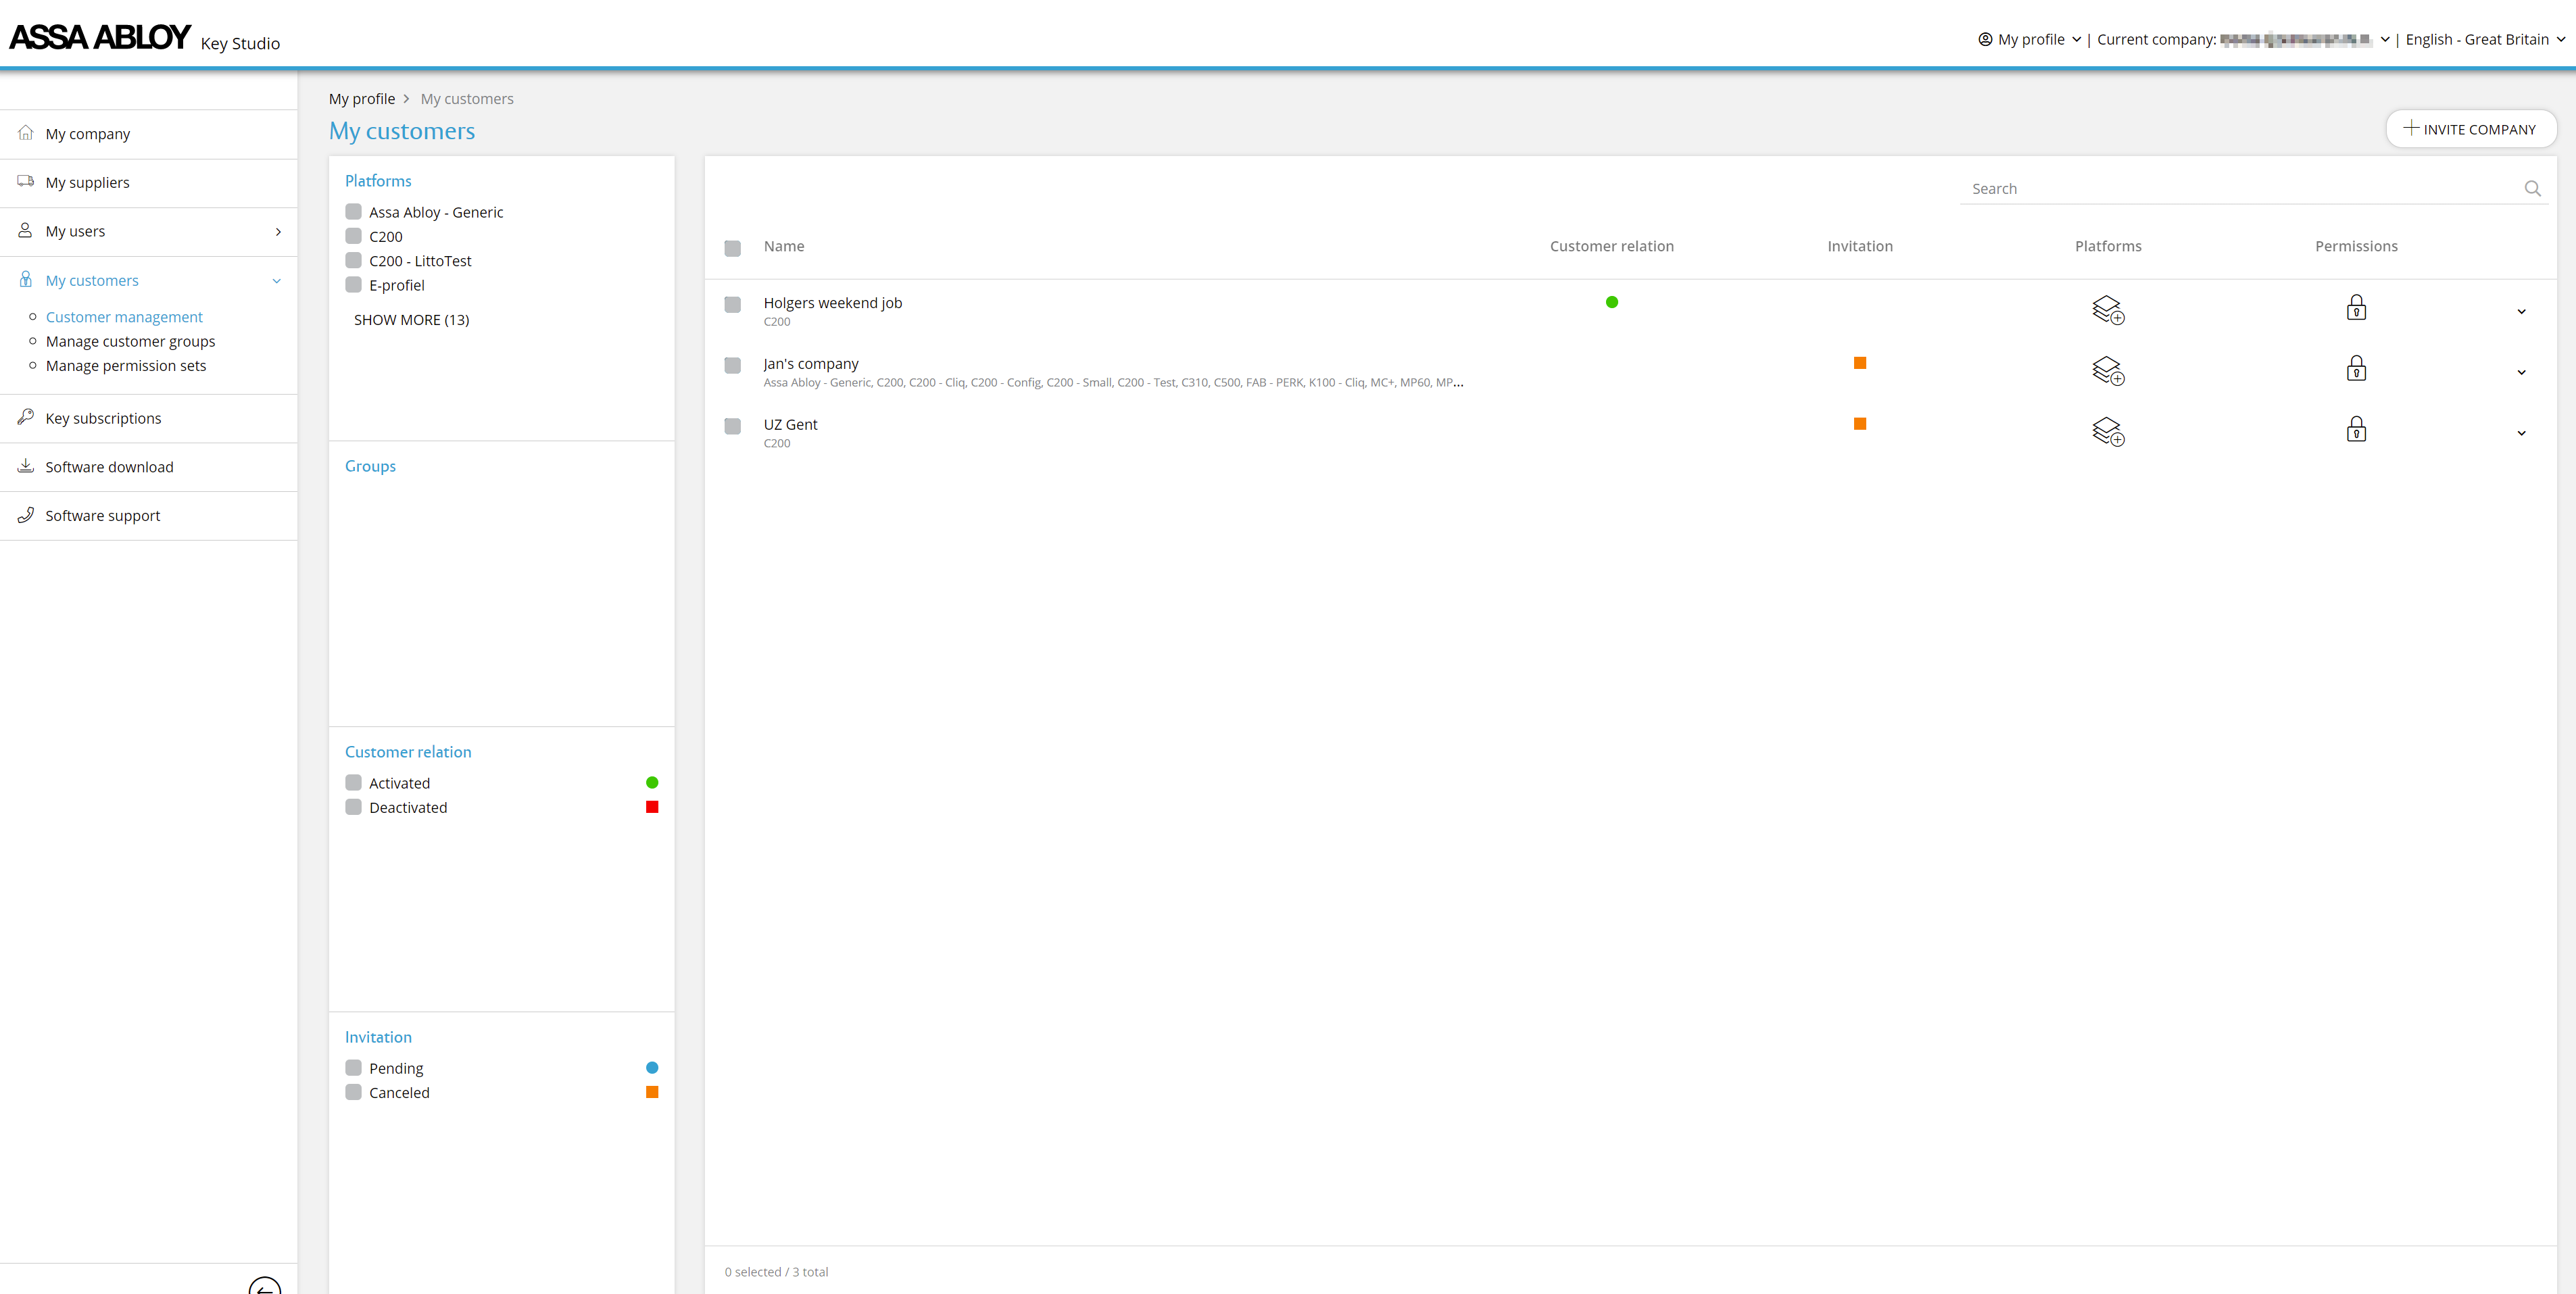Click SHOW MORE to reveal additional platforms
Viewport: 2576px width, 1294px height.
click(411, 319)
